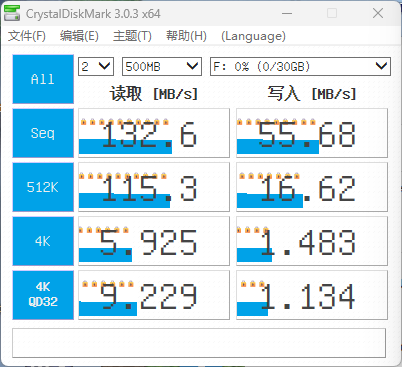Click the 512K read result 115.3
Image resolution: width=402 pixels, height=367 pixels.
coord(154,187)
